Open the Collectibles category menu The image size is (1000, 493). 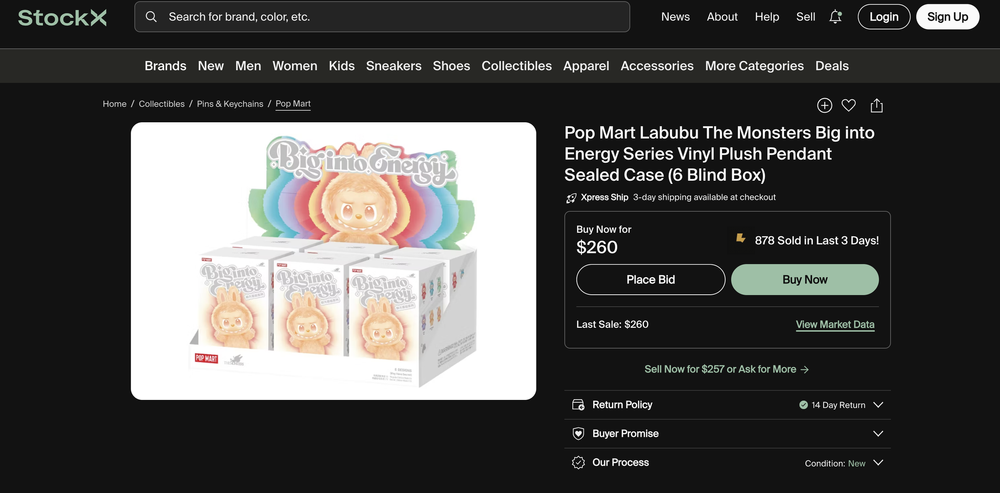[517, 66]
